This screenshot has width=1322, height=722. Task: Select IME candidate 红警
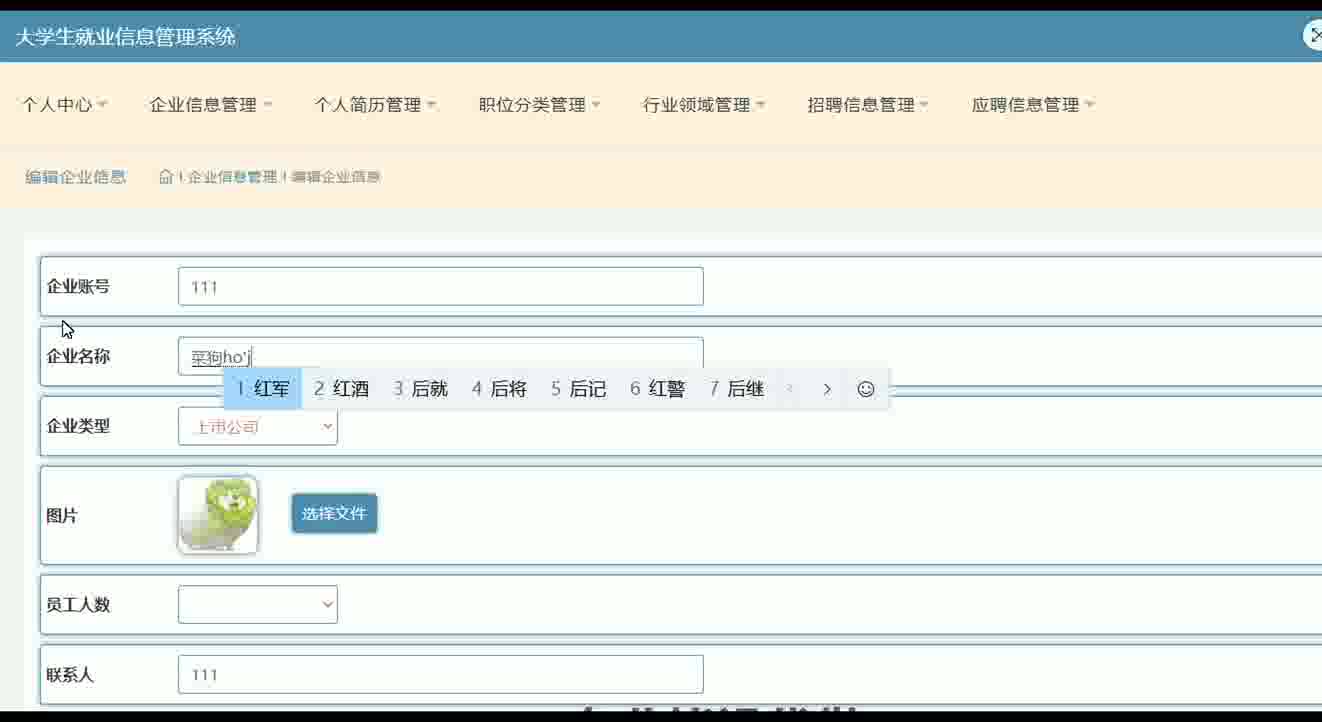coord(657,389)
